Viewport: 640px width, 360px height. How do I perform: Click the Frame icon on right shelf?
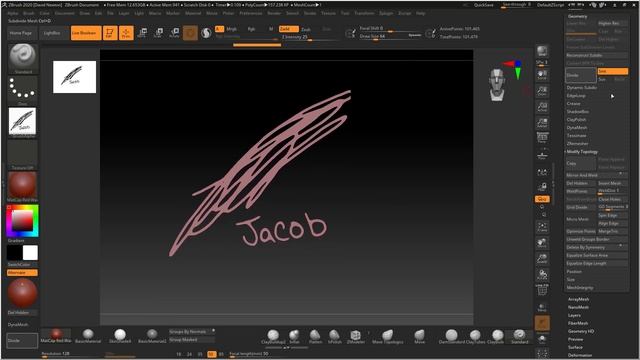[x=542, y=227]
